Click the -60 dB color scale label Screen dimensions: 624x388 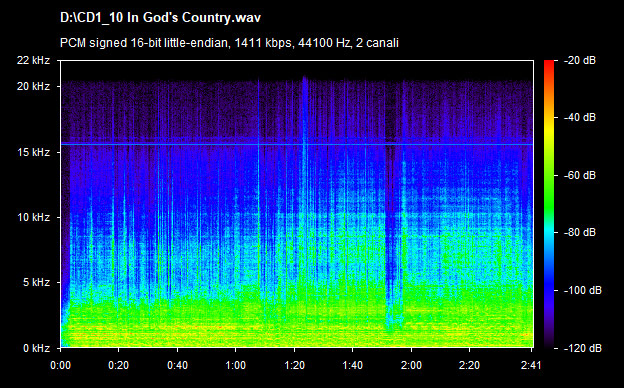coord(580,175)
